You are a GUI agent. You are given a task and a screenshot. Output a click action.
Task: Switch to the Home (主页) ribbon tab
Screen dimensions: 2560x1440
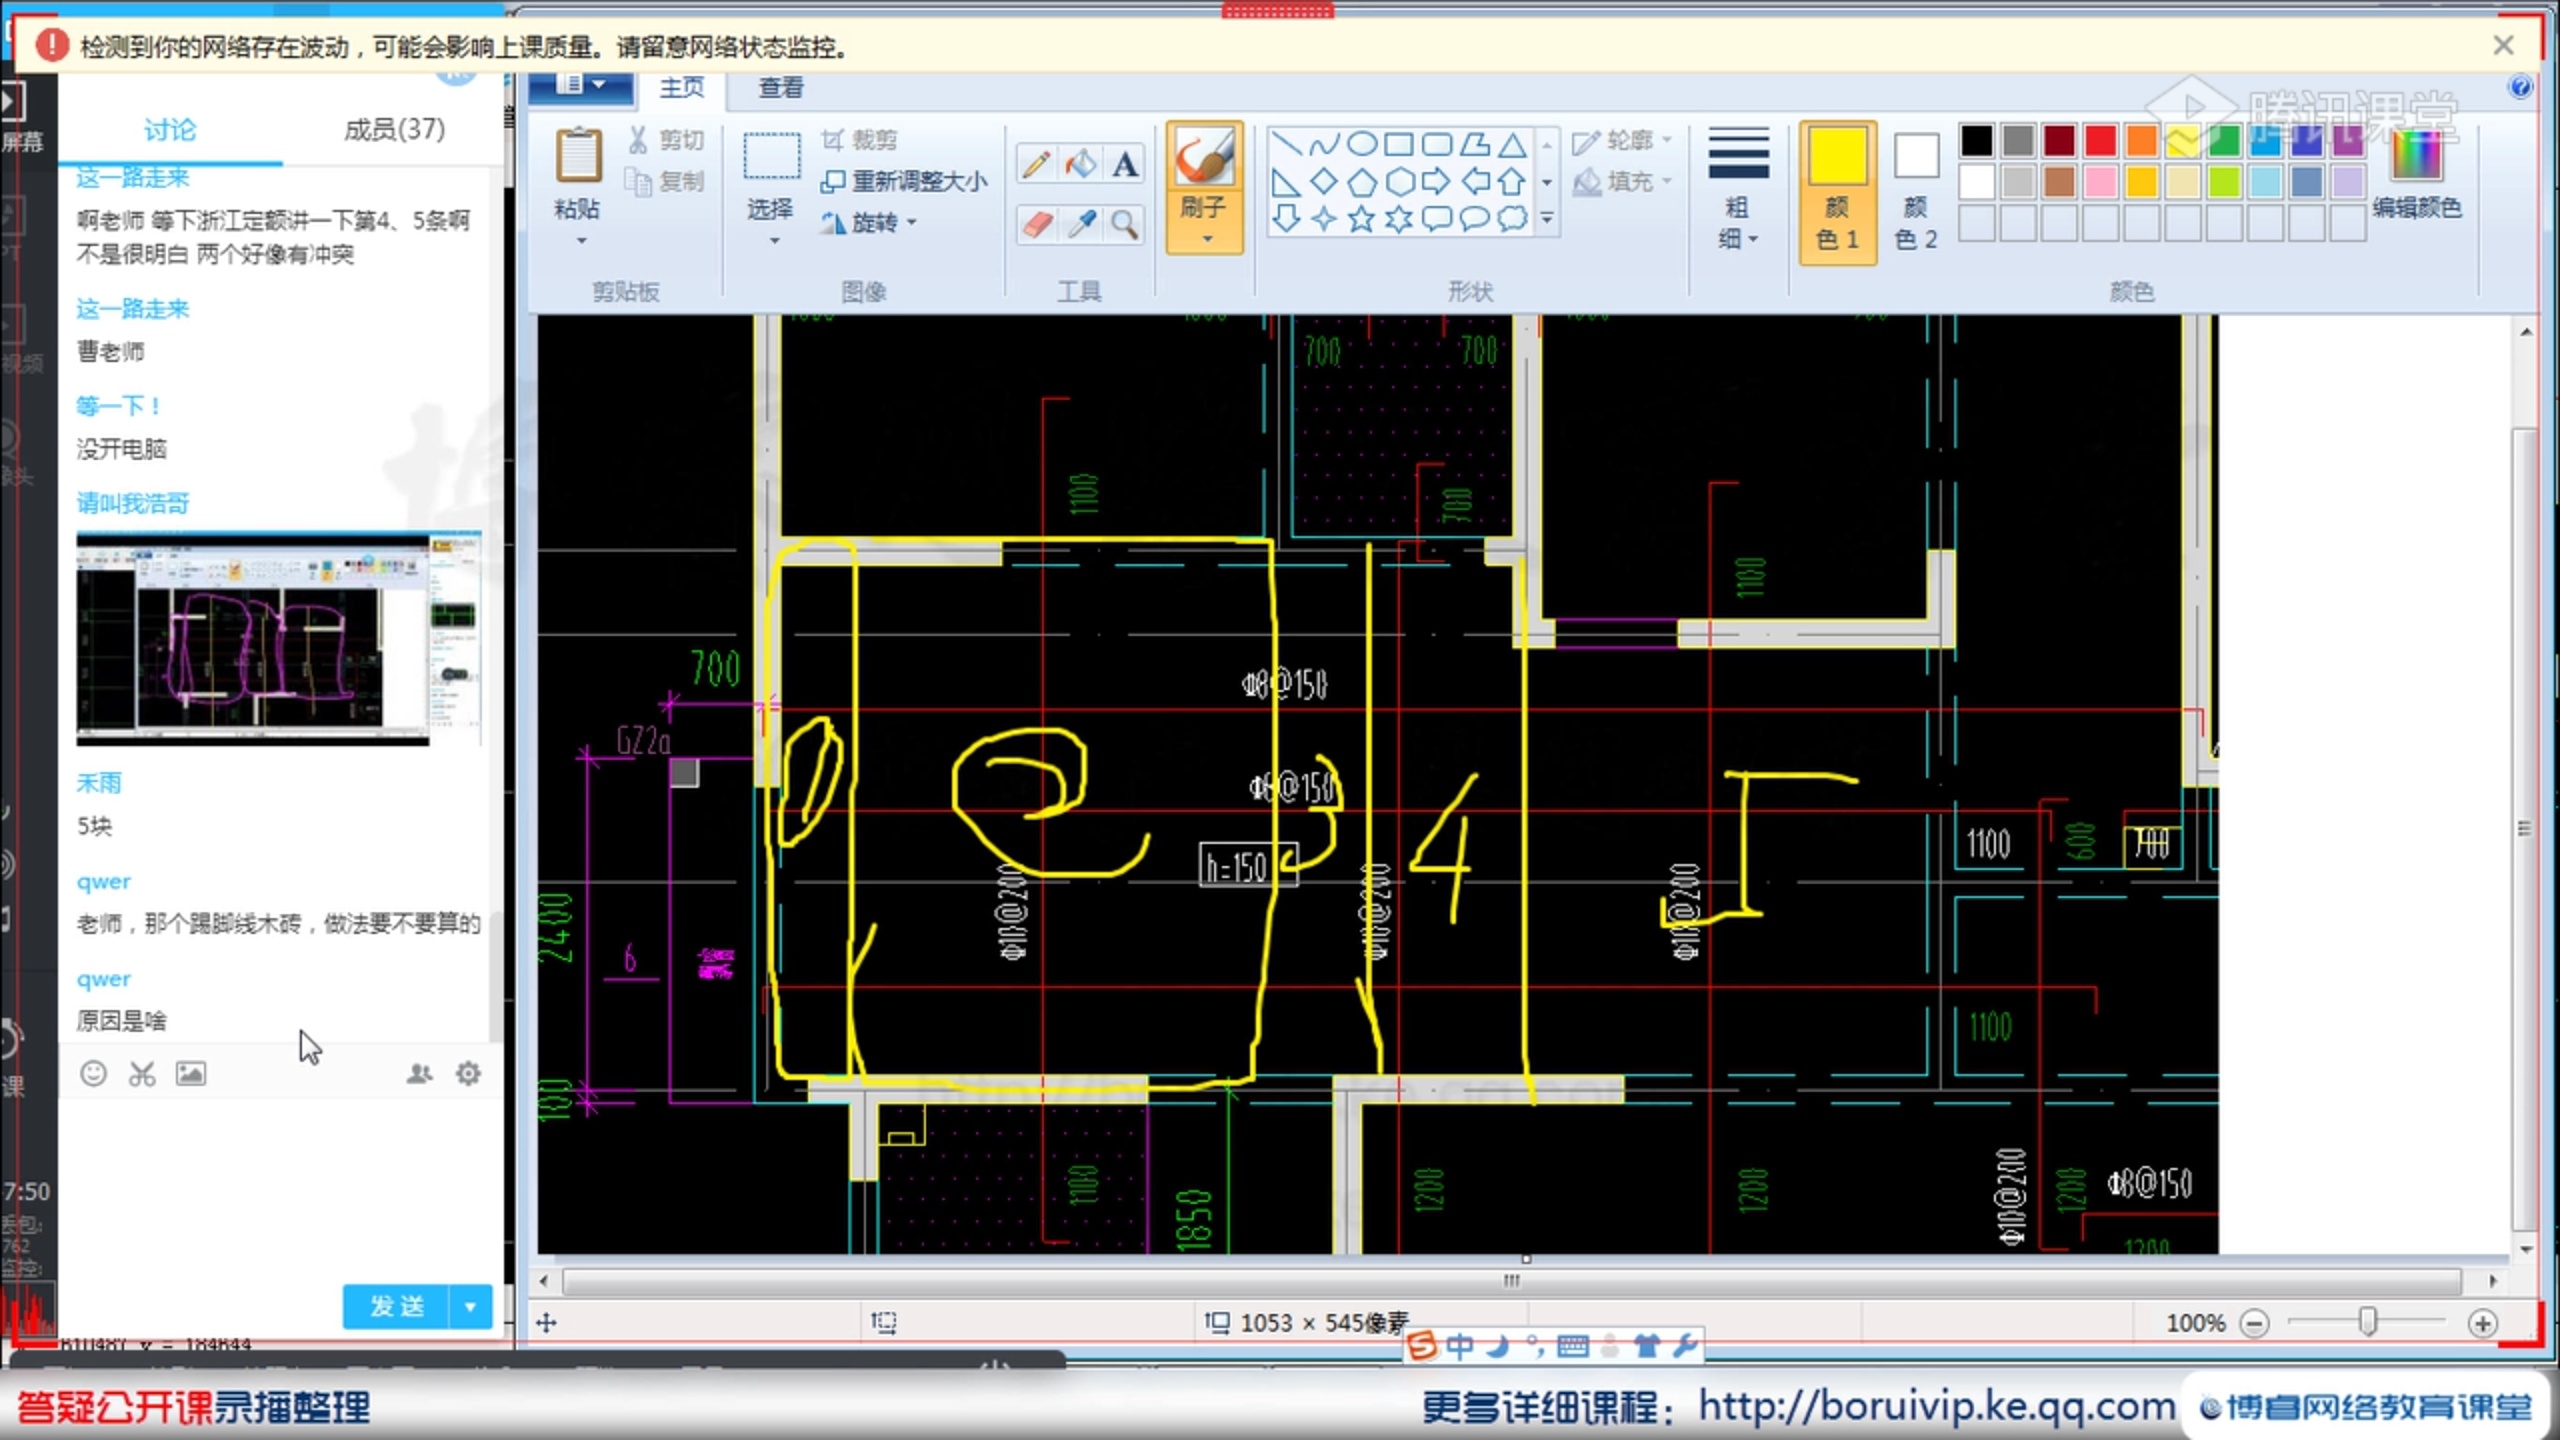point(681,88)
